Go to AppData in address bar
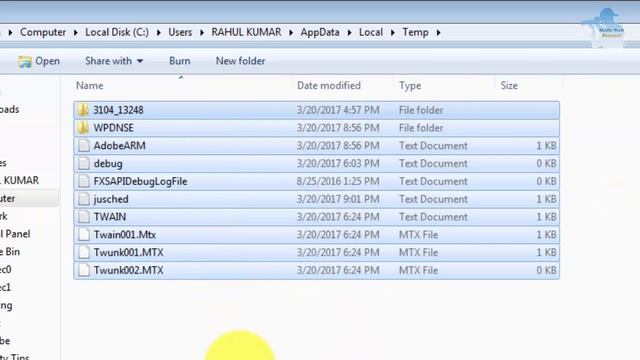 [x=320, y=32]
